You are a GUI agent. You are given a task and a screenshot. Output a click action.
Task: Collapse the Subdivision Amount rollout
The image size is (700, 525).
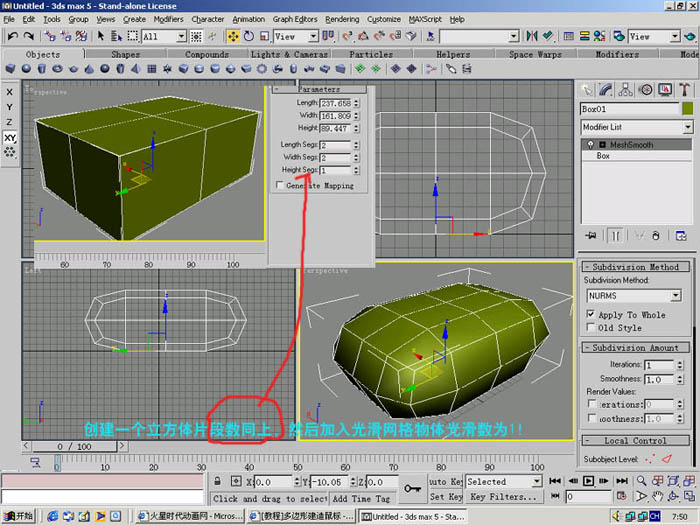[636, 348]
